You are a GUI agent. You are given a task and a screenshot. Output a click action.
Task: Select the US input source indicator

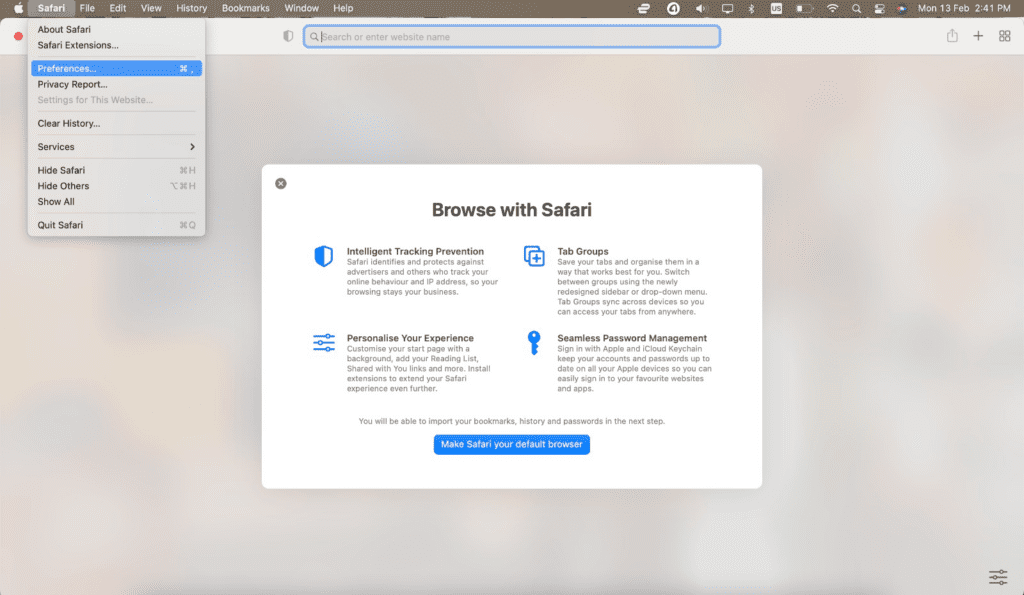776,8
